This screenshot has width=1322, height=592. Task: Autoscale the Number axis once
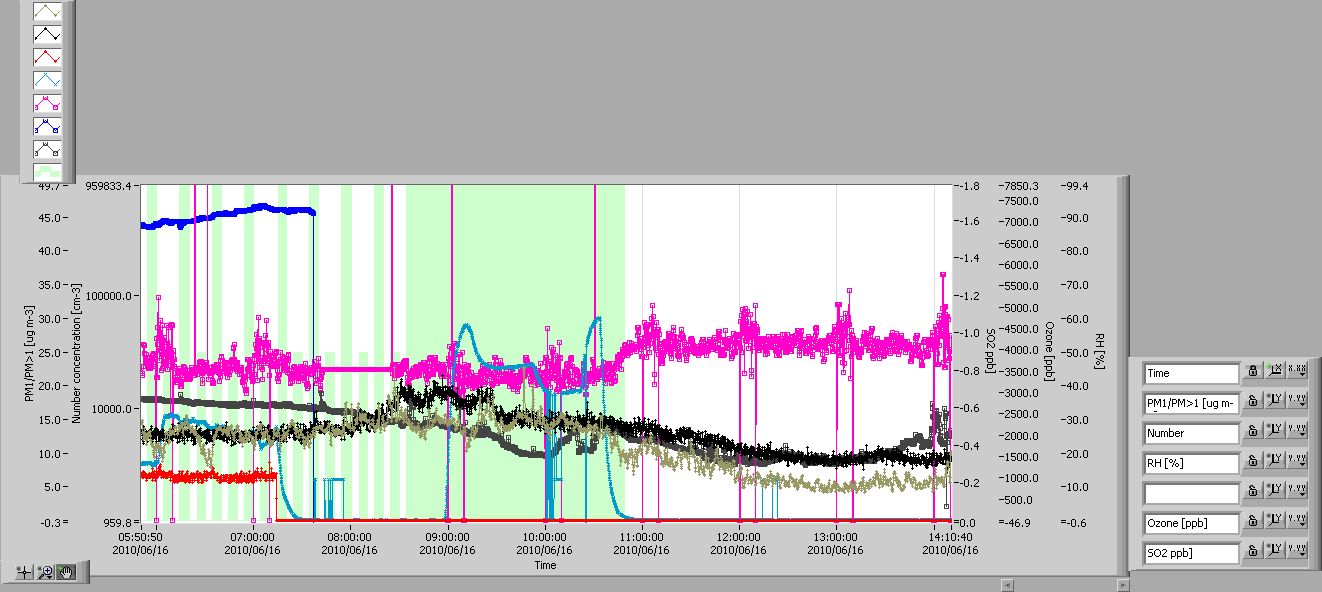1276,433
